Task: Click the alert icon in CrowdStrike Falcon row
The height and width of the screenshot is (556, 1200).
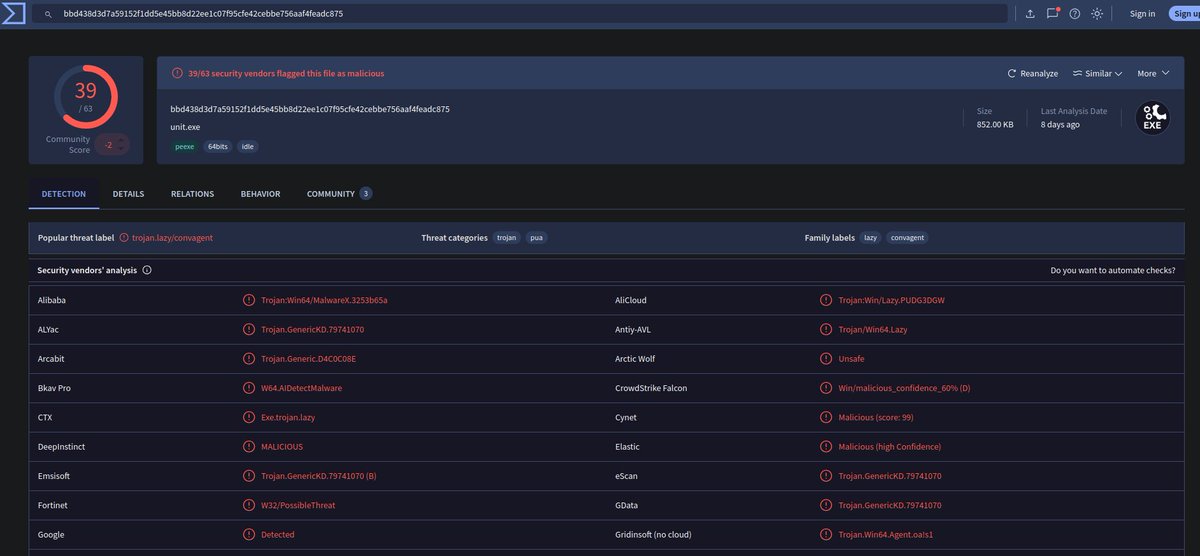Action: (826, 388)
